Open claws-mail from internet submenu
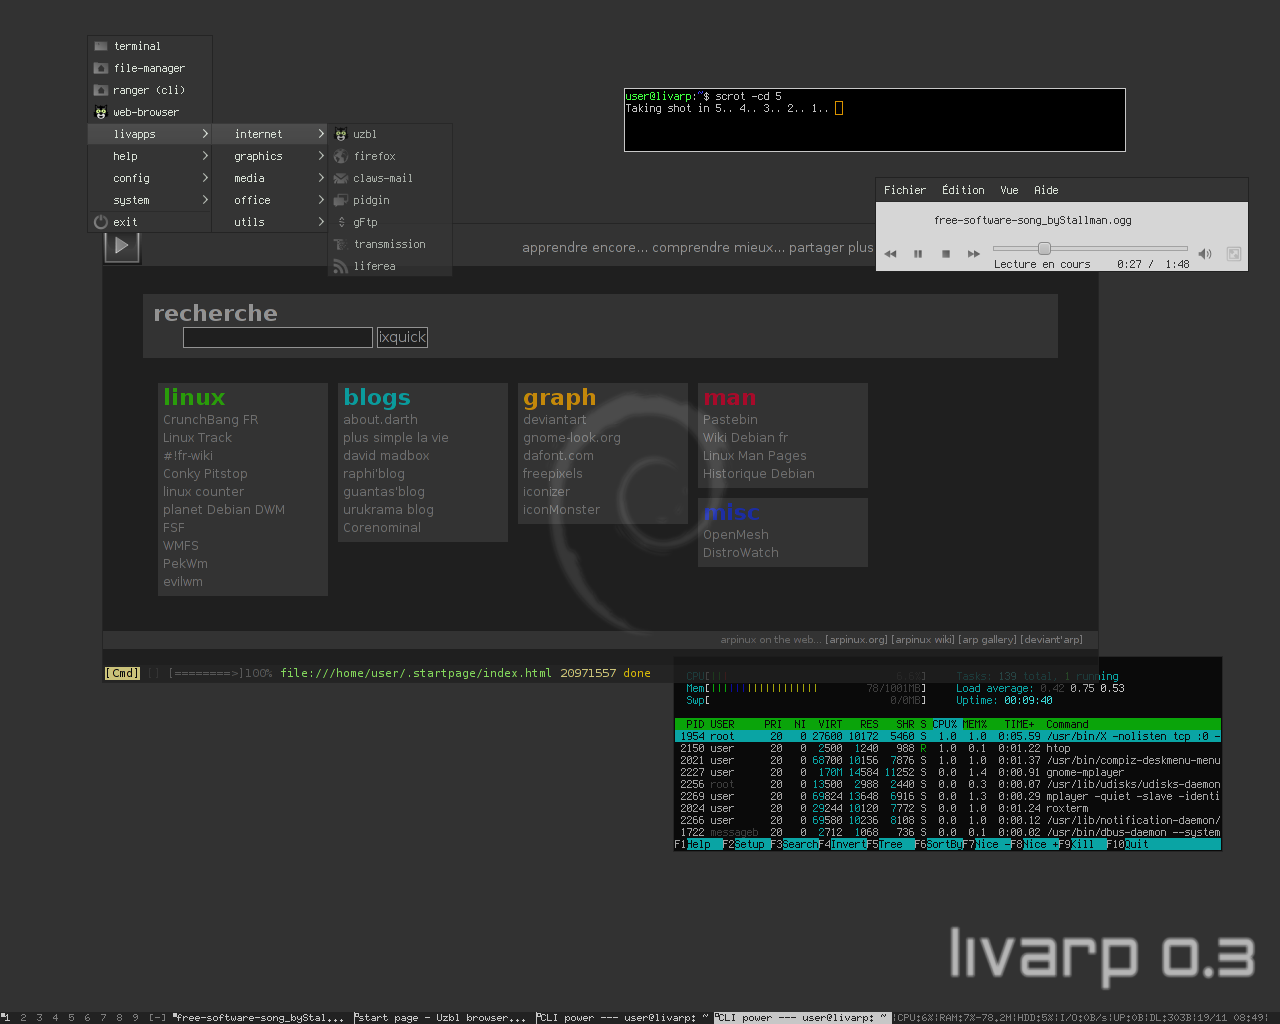 390,178
